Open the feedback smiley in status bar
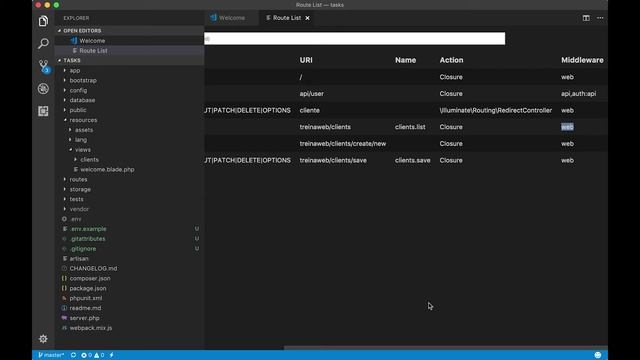The image size is (640, 360). pos(598,355)
